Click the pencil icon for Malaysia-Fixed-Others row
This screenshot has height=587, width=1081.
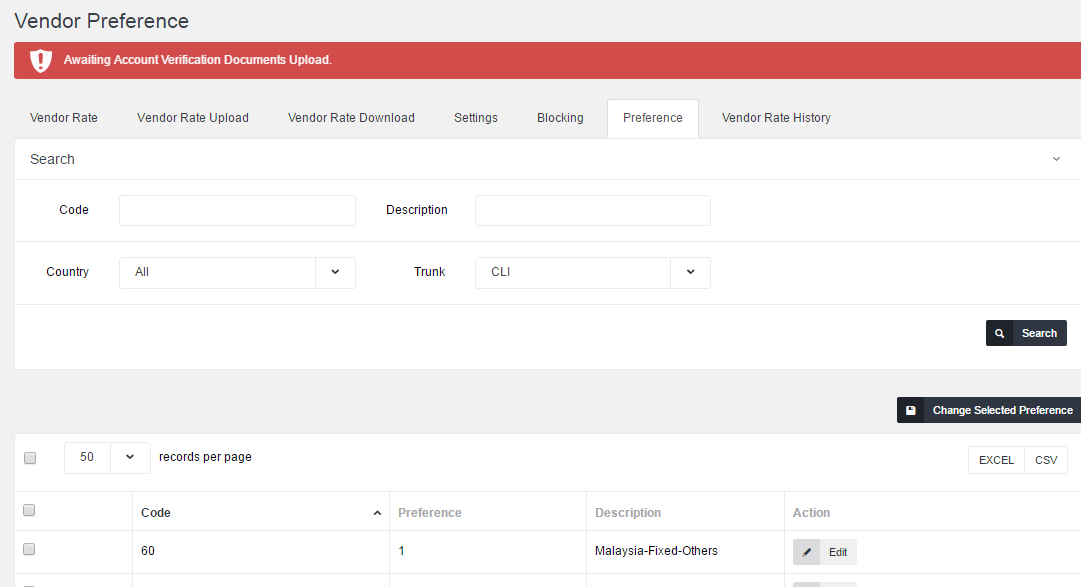click(807, 552)
